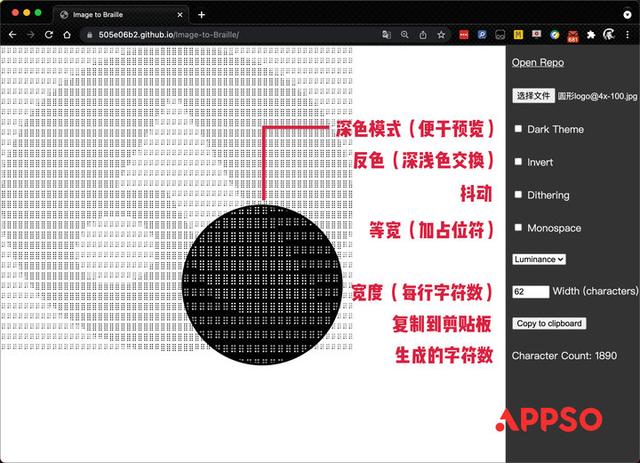Click the Width characters input field
Screen dimensions: 640x463
530,292
